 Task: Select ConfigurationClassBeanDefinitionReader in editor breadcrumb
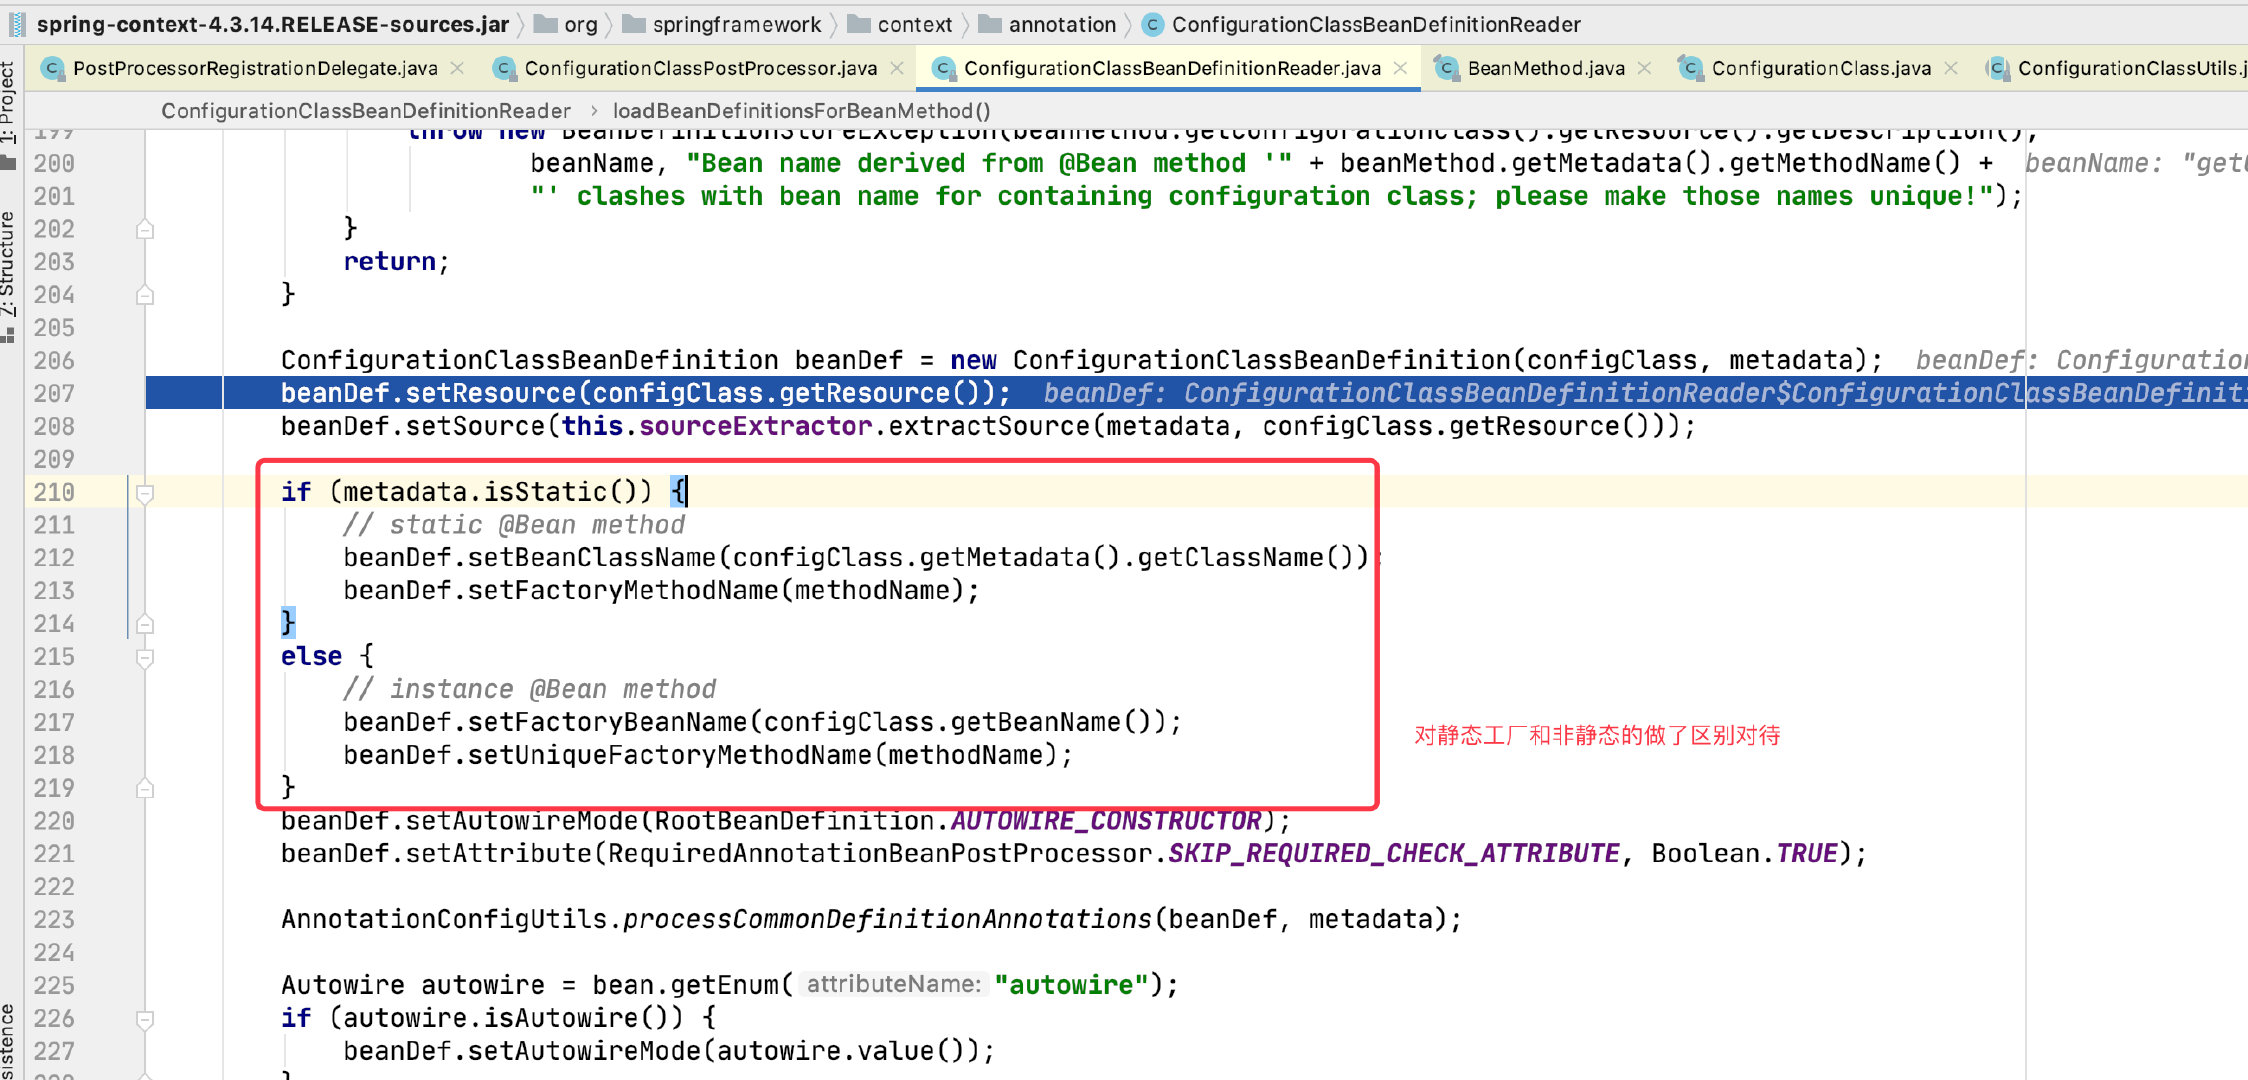coord(366,110)
